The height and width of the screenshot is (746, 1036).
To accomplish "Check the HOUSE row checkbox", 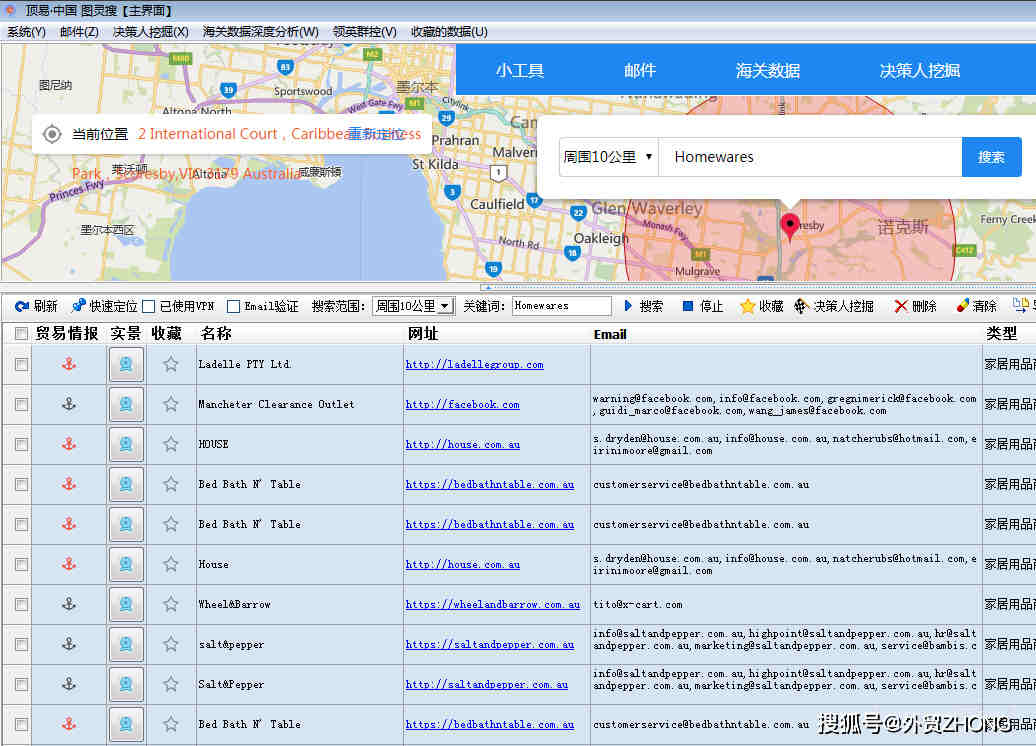I will click(x=21, y=444).
